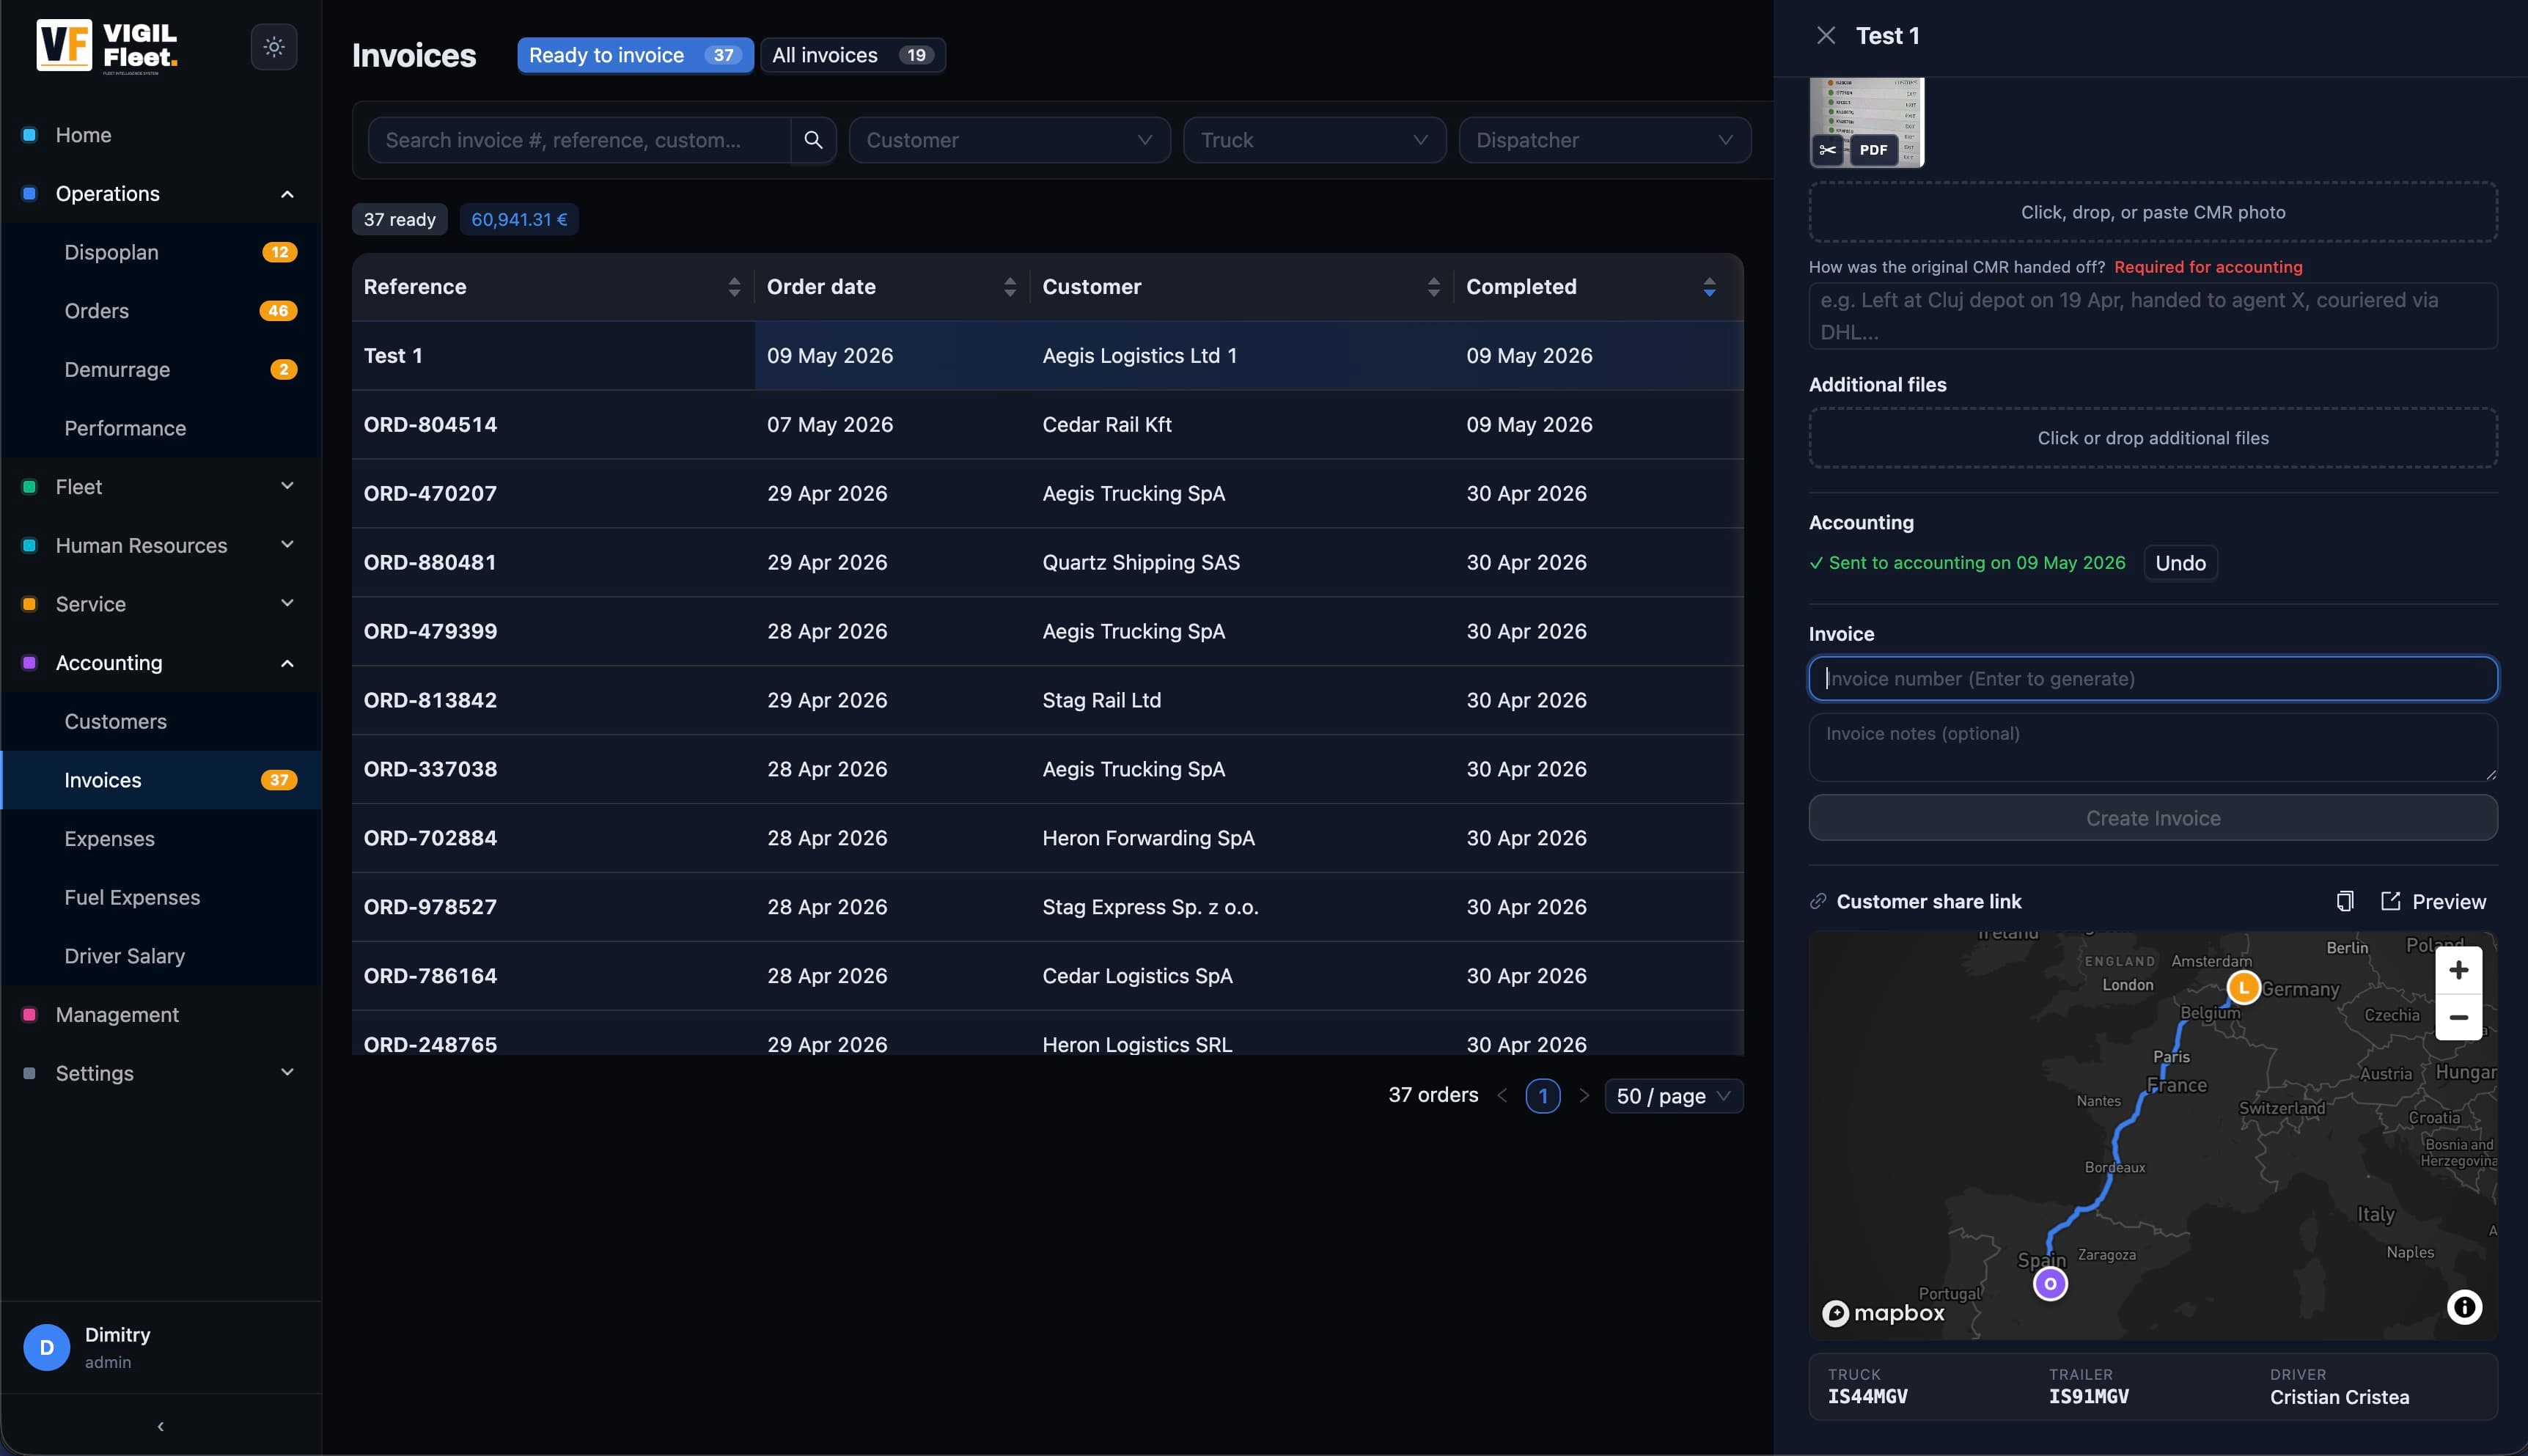Click the search magnifier icon
The height and width of the screenshot is (1456, 2528).
click(814, 140)
